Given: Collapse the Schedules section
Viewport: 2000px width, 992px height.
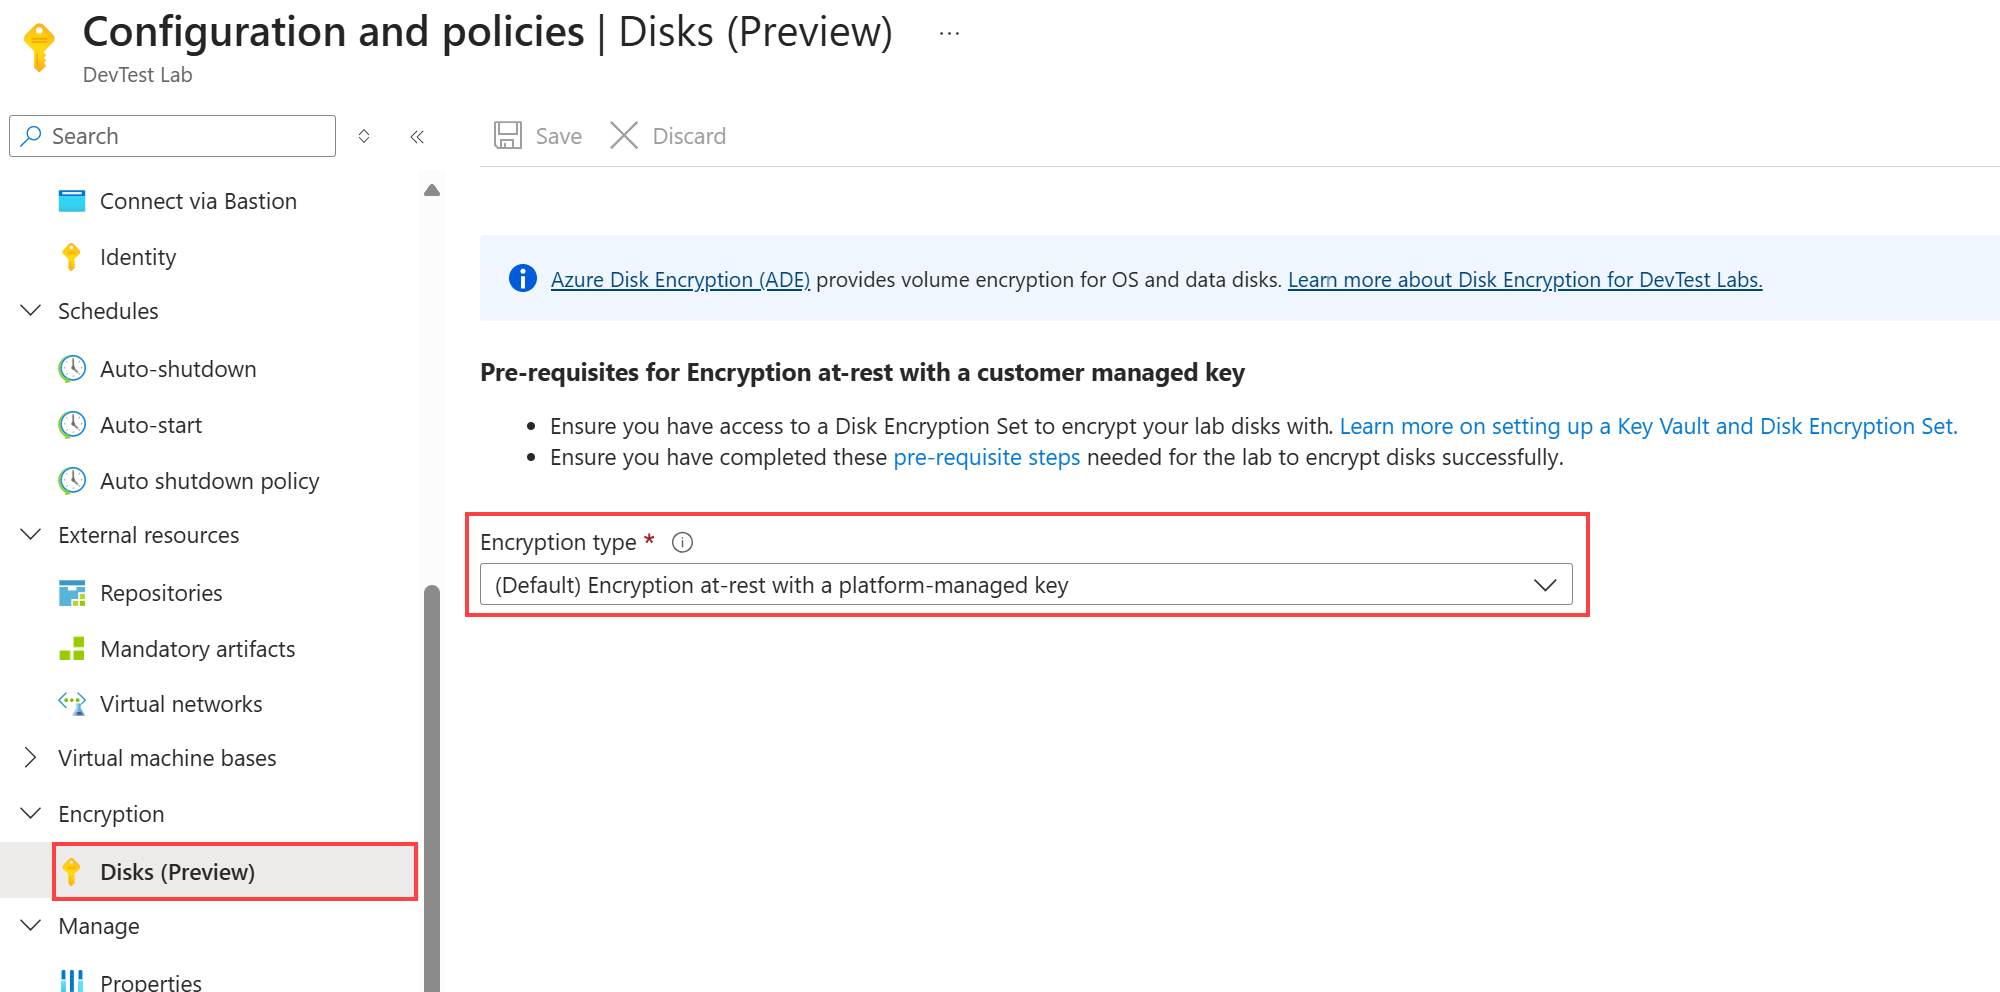Looking at the screenshot, I should click(31, 311).
